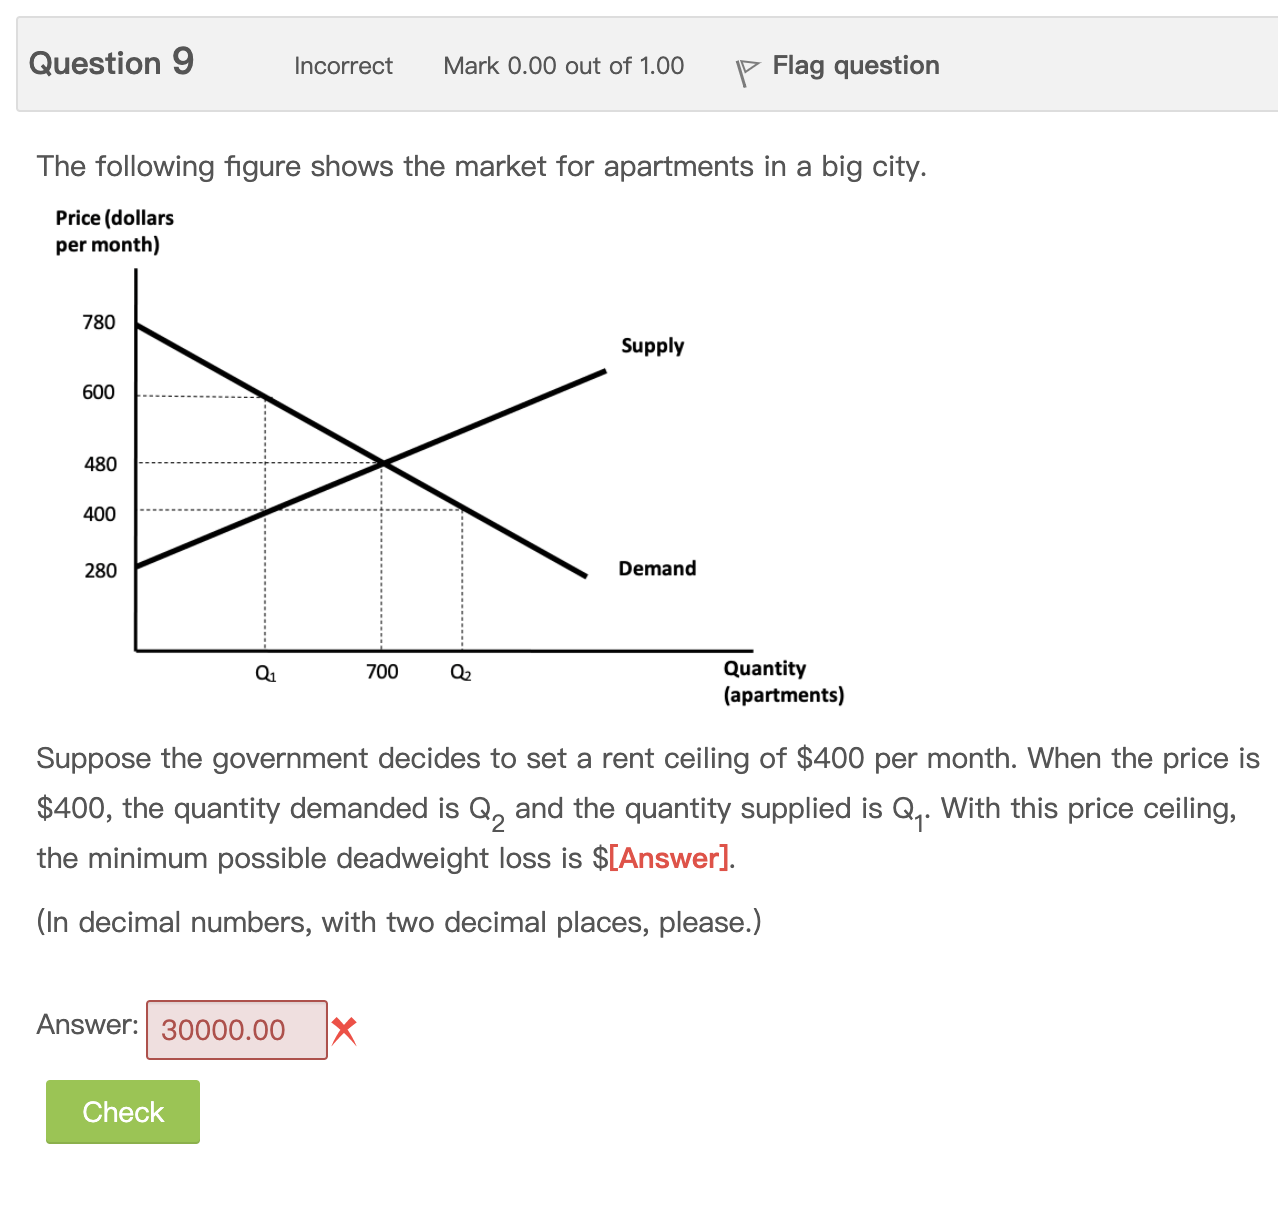Click the Quantity apartments axis label
1278x1216 pixels.
tap(784, 681)
